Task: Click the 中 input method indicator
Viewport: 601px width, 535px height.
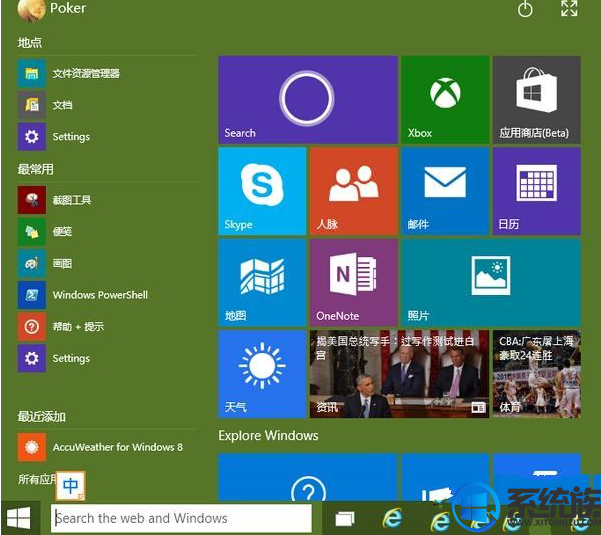Action: pos(71,486)
